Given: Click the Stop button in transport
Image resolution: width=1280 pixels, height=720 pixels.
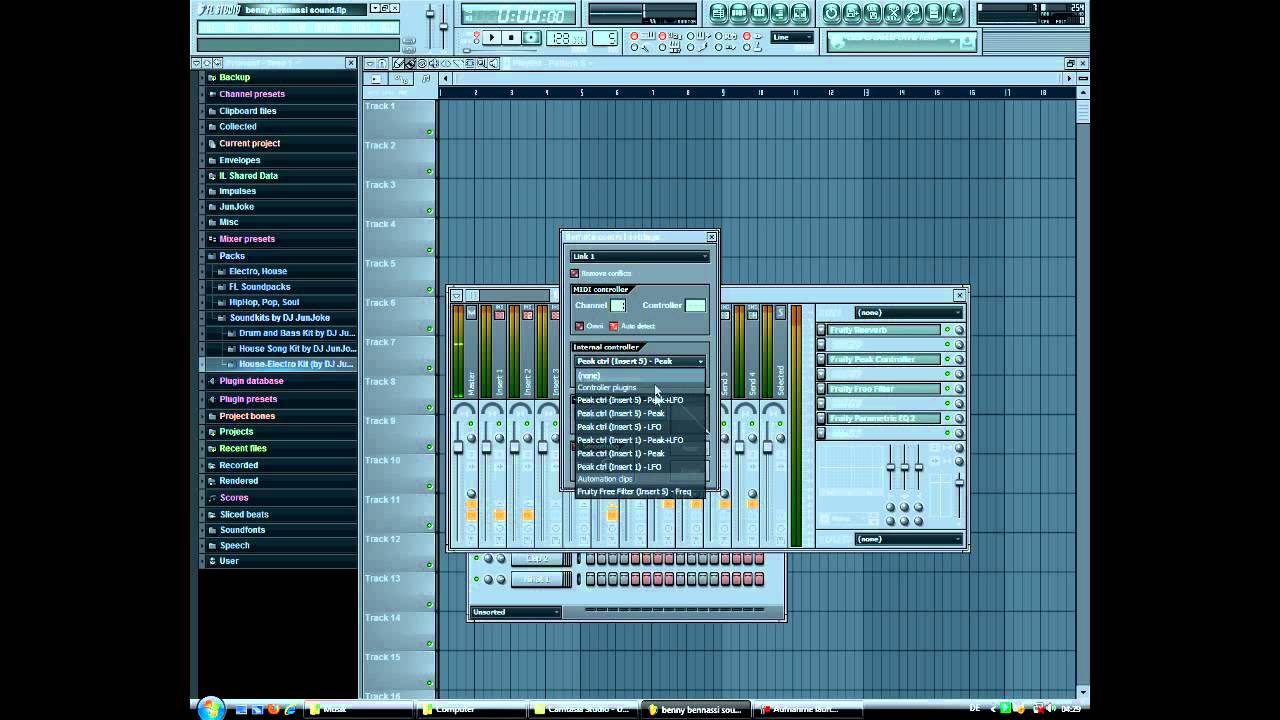Looking at the screenshot, I should tap(511, 38).
